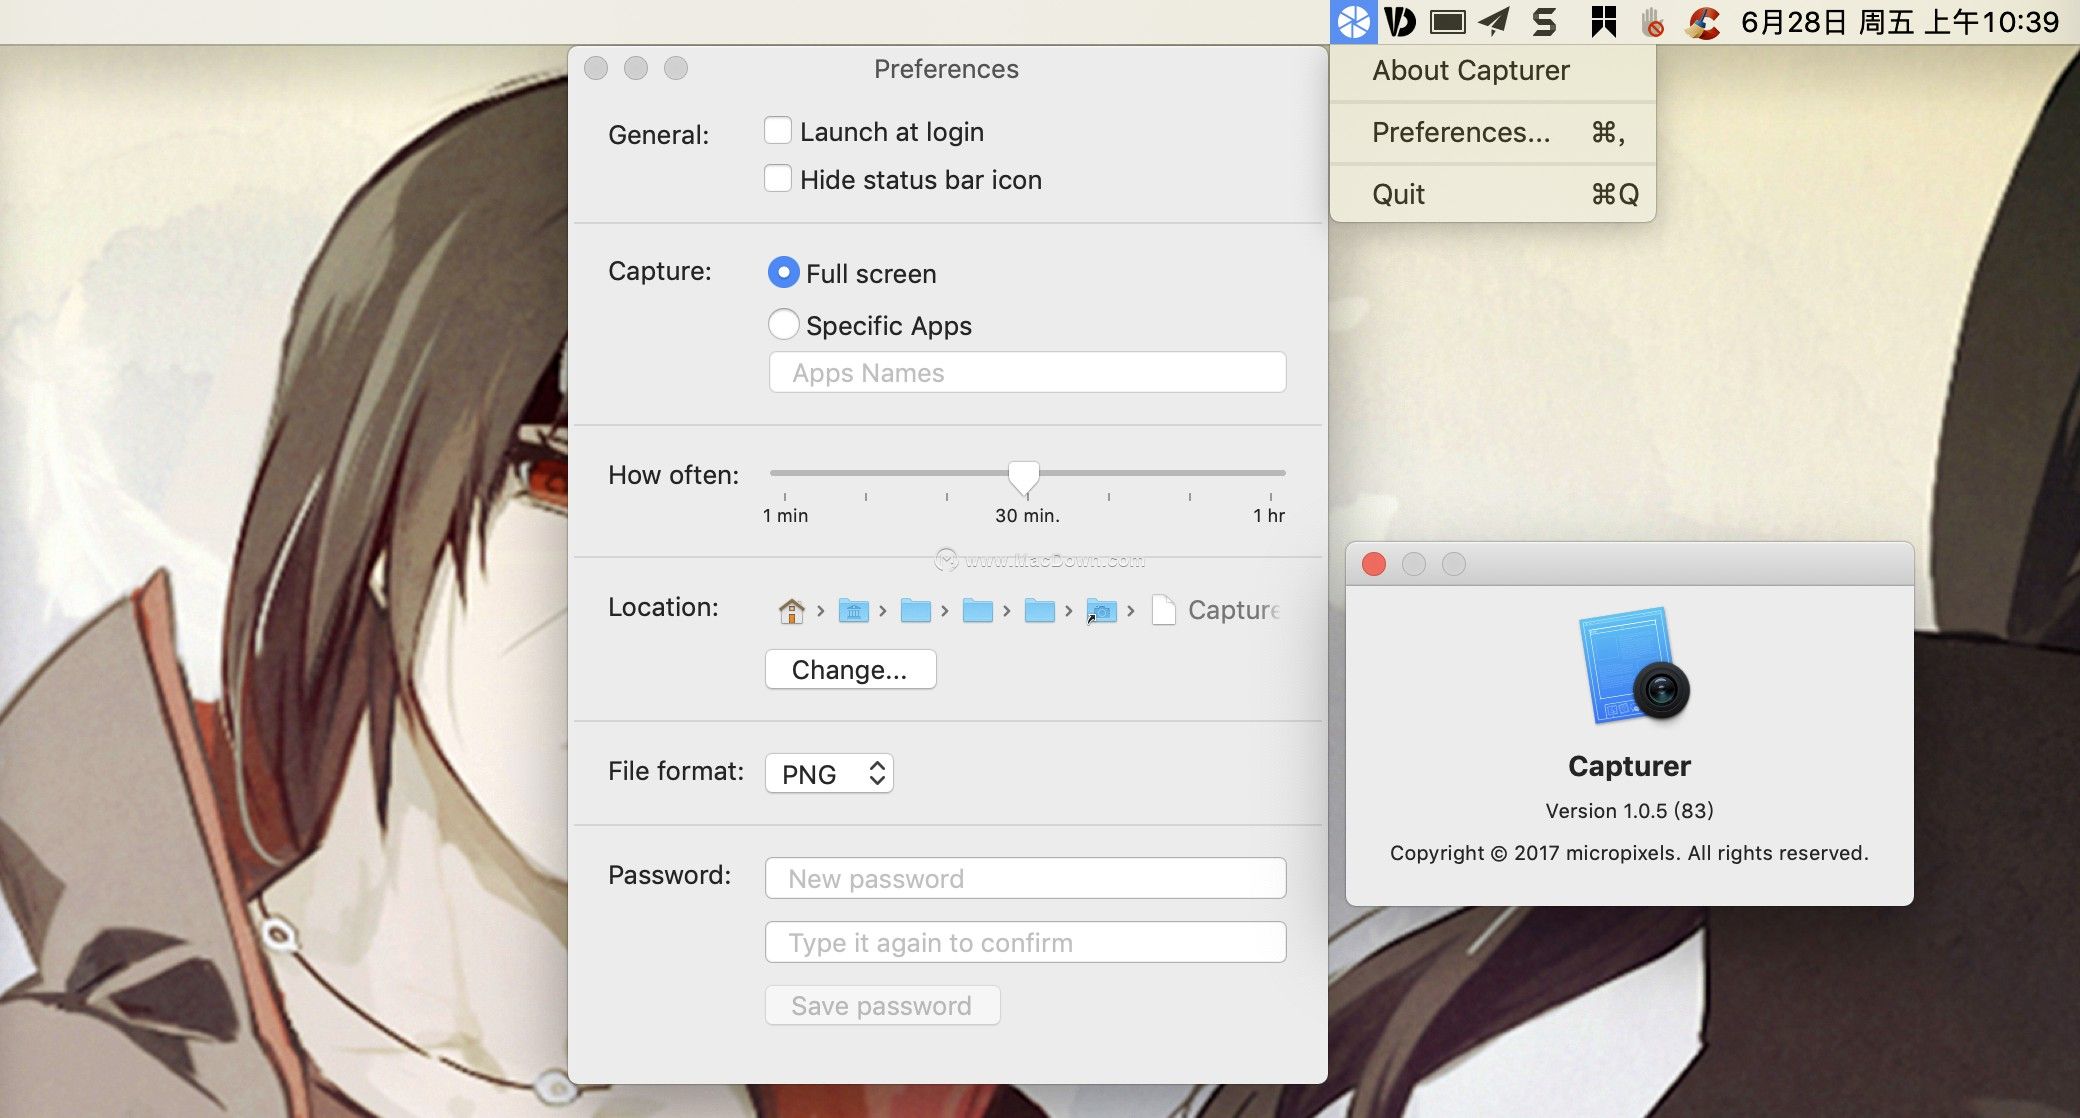Enable Launch at login checkbox

[x=778, y=131]
